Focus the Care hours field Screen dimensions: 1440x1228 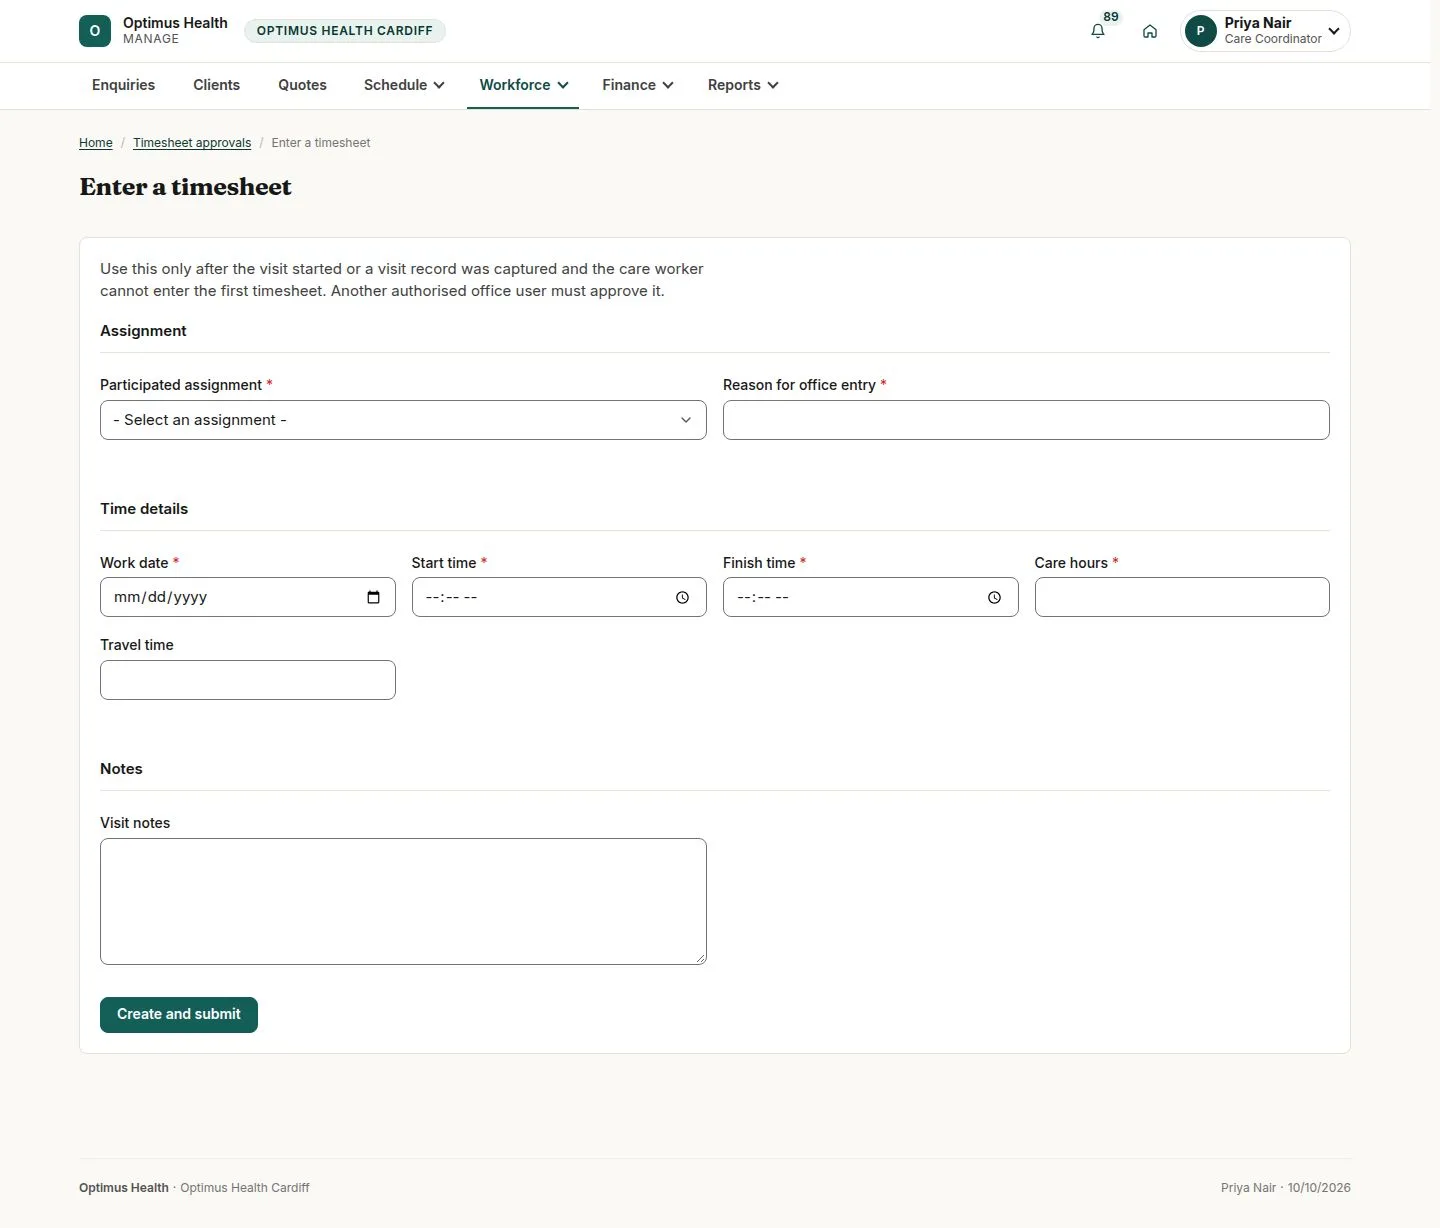coord(1182,597)
